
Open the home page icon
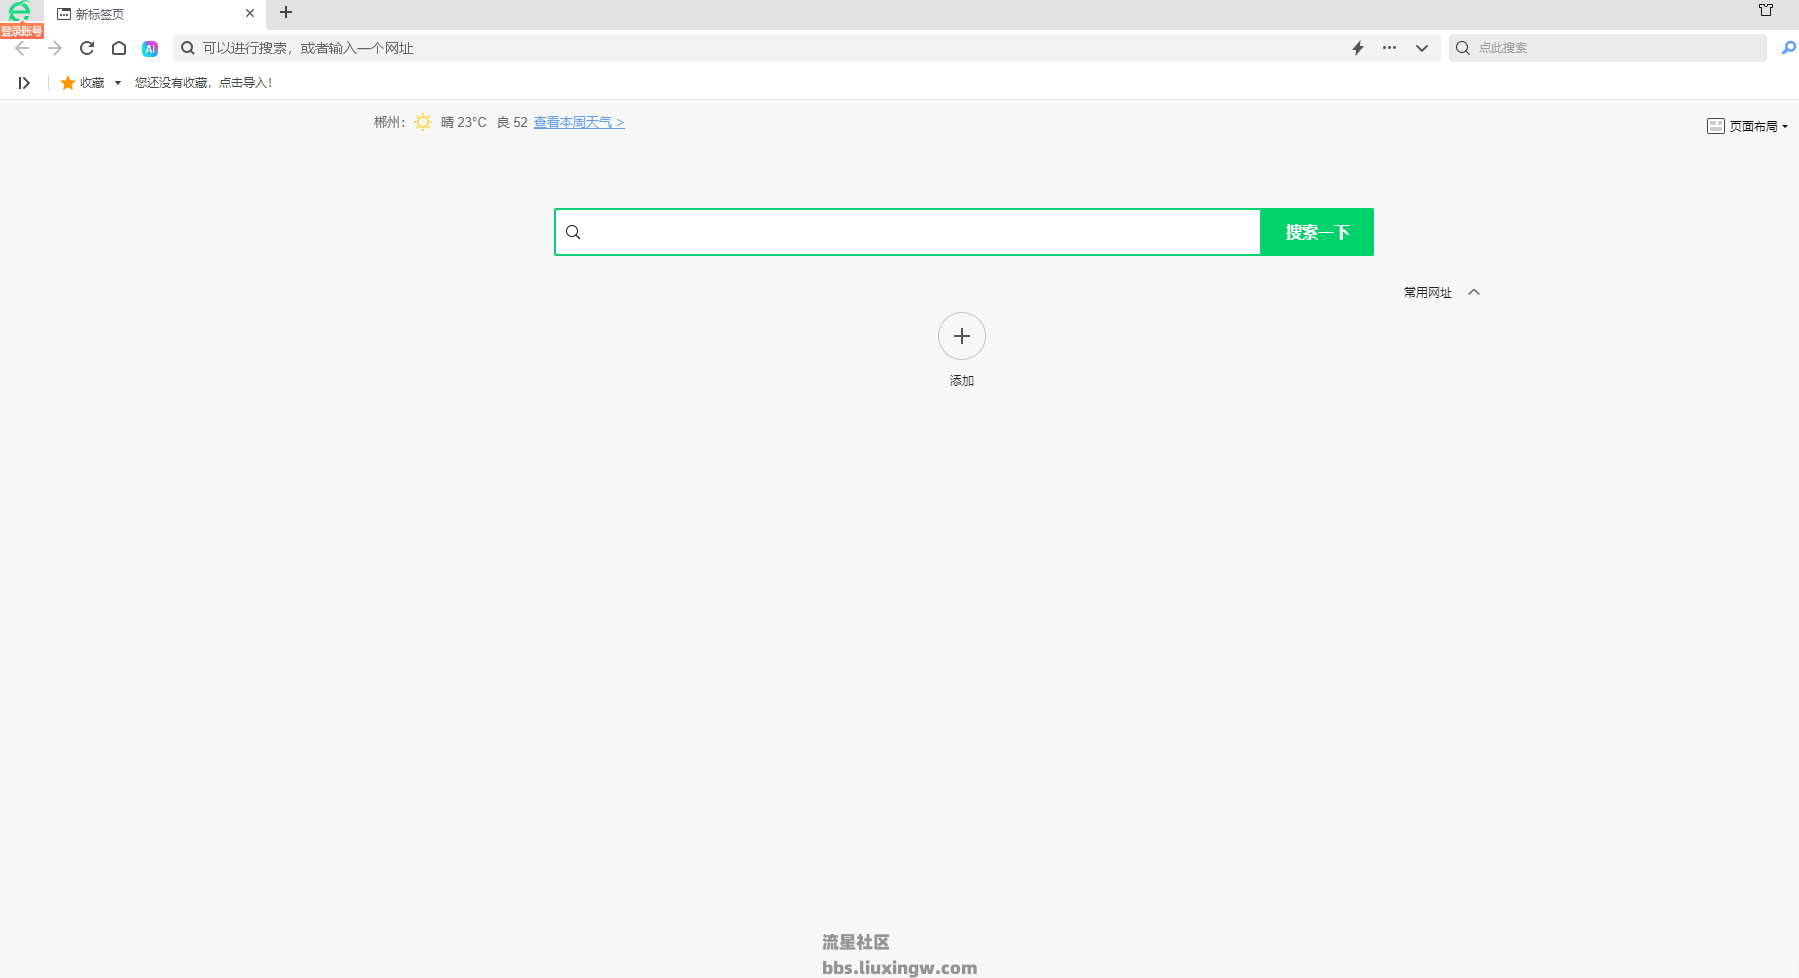pos(119,48)
